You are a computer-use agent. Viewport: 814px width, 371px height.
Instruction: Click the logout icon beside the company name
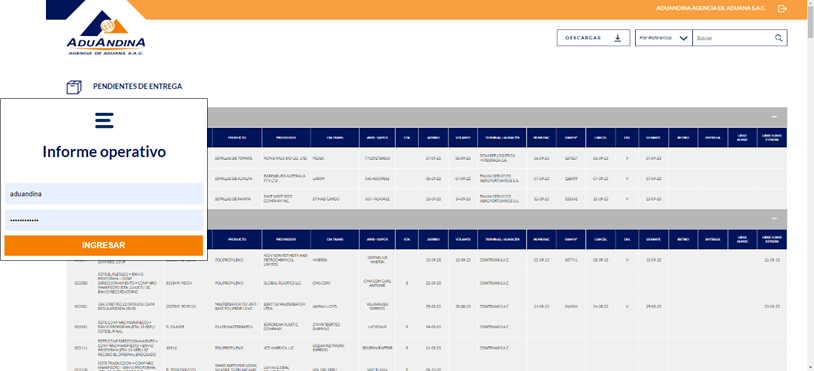[782, 8]
